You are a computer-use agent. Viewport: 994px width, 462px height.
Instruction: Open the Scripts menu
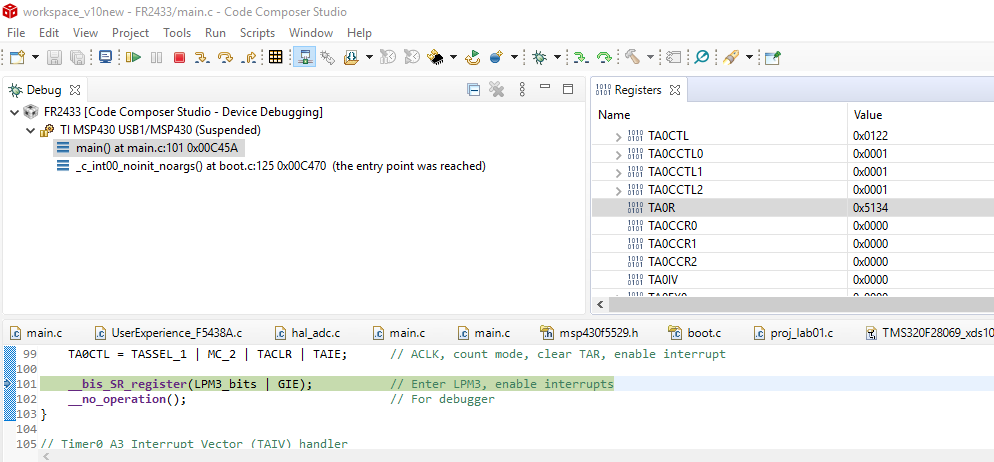(x=257, y=33)
